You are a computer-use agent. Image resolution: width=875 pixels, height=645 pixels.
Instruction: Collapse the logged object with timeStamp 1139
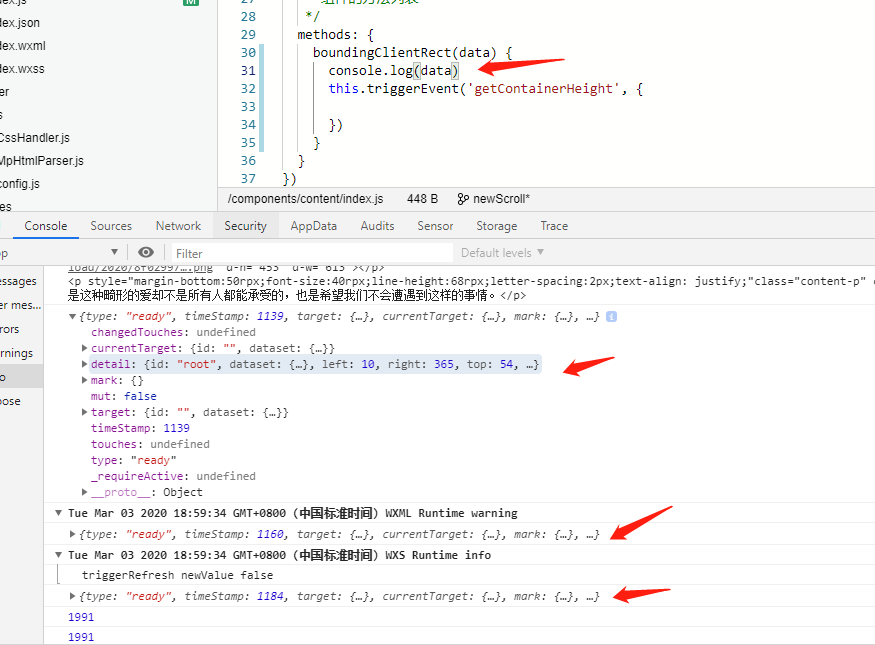(x=72, y=316)
